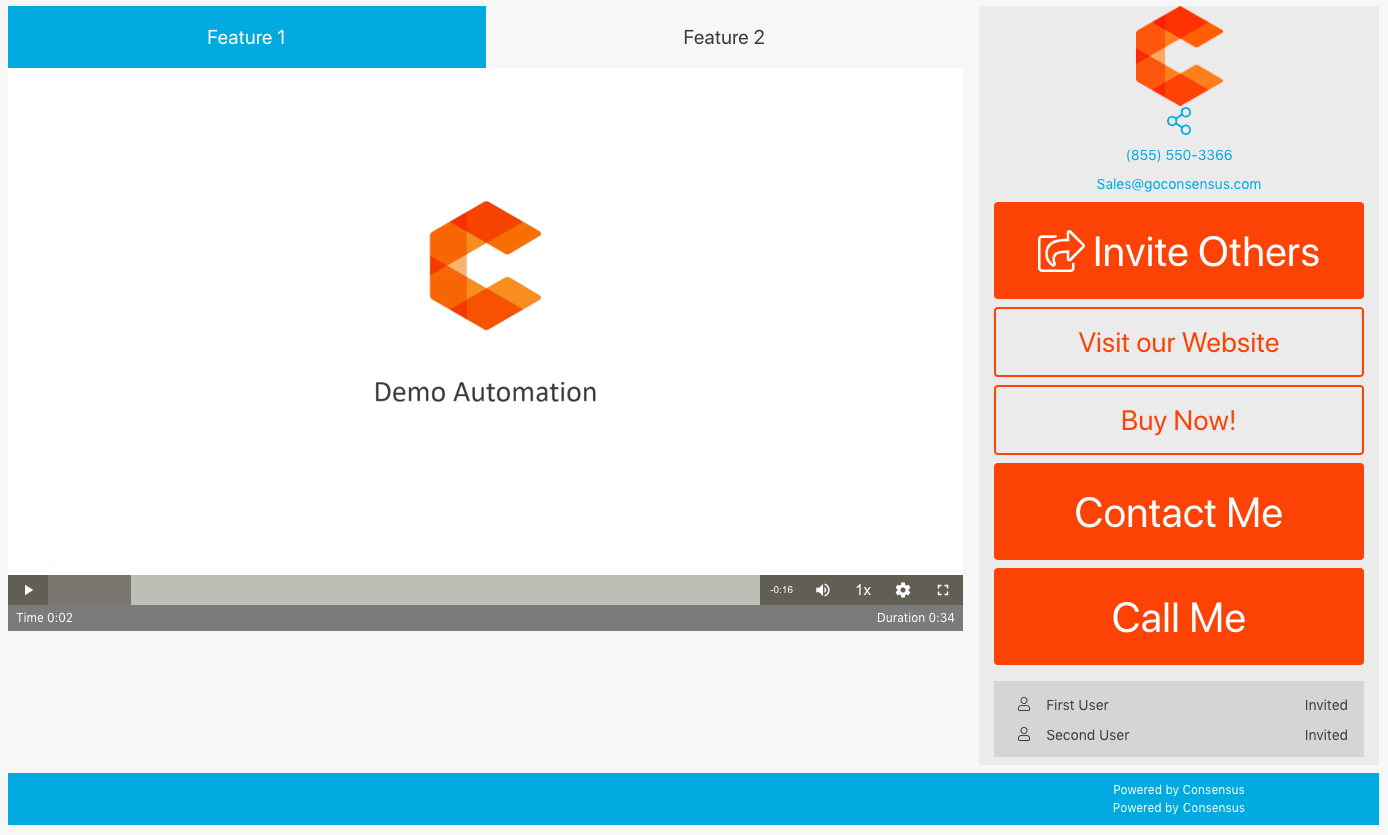Select the Feature 1 tab
1388x835 pixels.
pyautogui.click(x=246, y=37)
